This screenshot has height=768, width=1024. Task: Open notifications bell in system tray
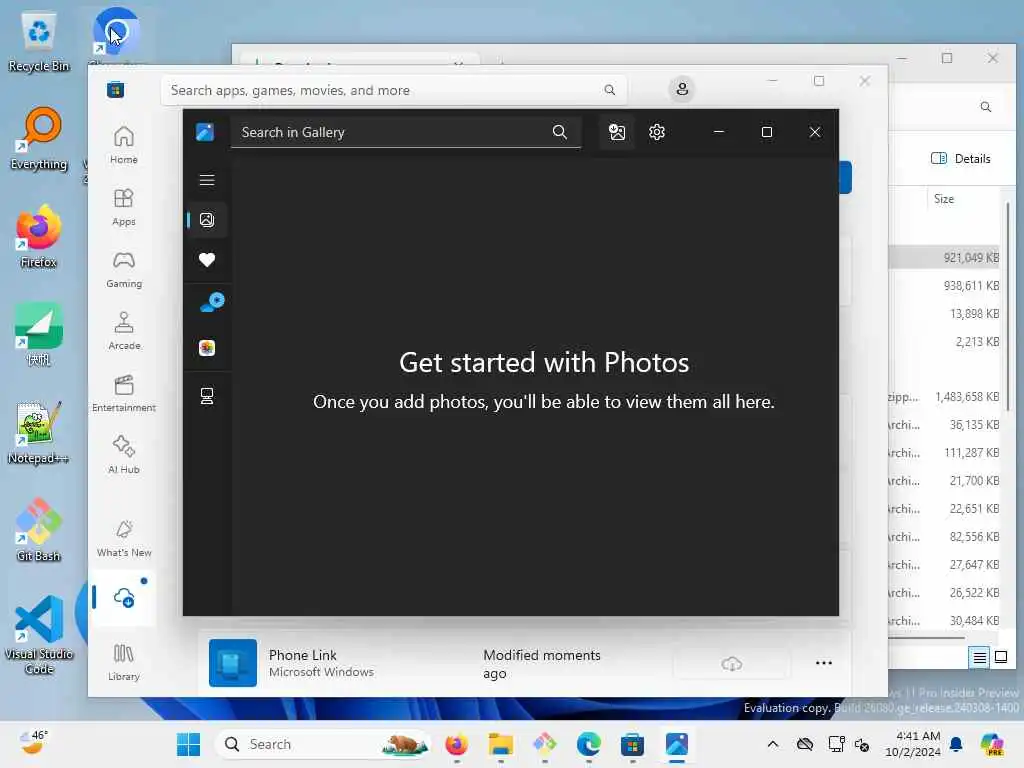956,744
